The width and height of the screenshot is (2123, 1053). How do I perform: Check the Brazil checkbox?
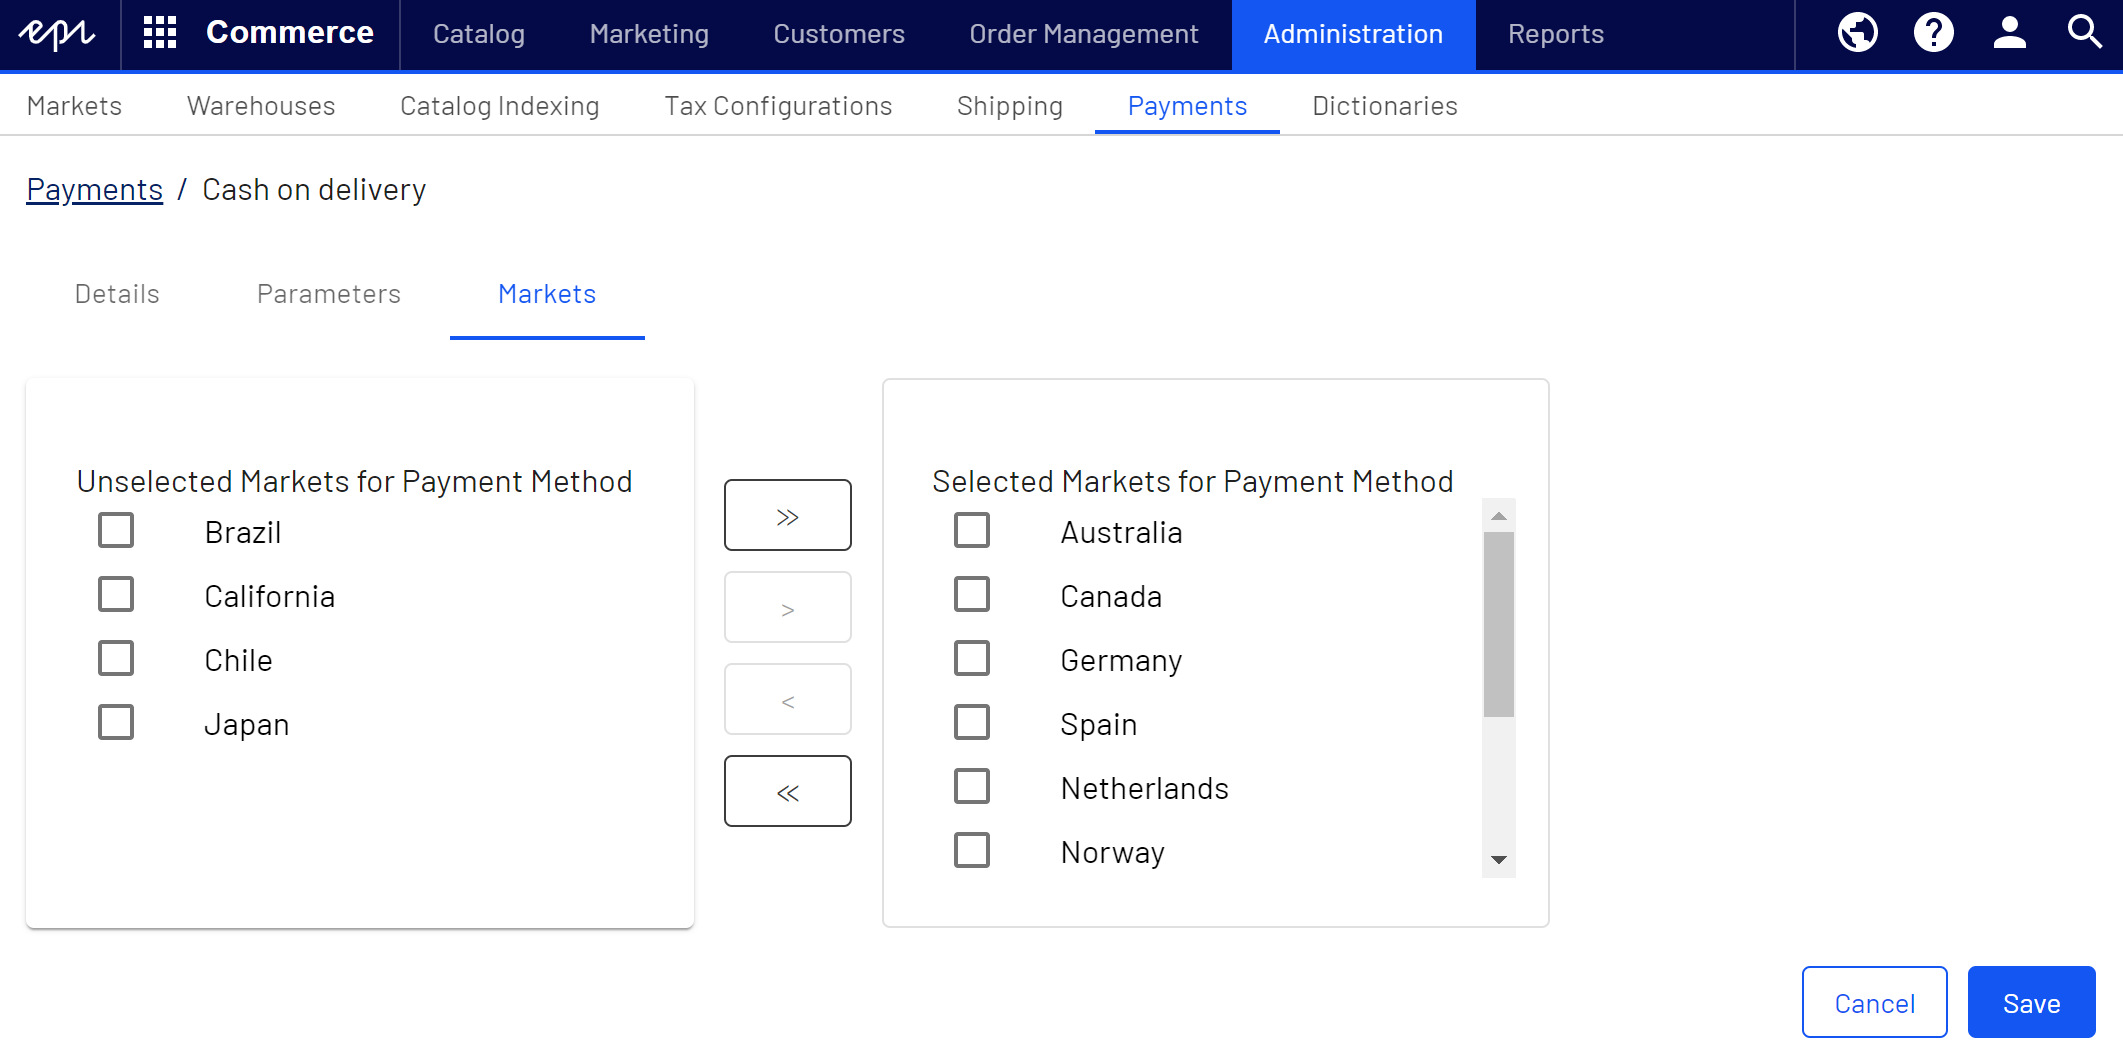coord(115,530)
